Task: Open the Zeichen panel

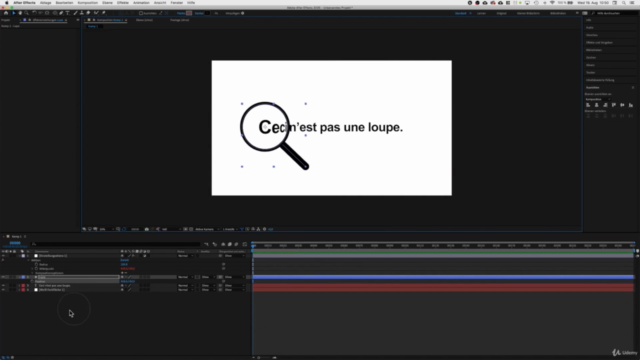Action: point(591,58)
